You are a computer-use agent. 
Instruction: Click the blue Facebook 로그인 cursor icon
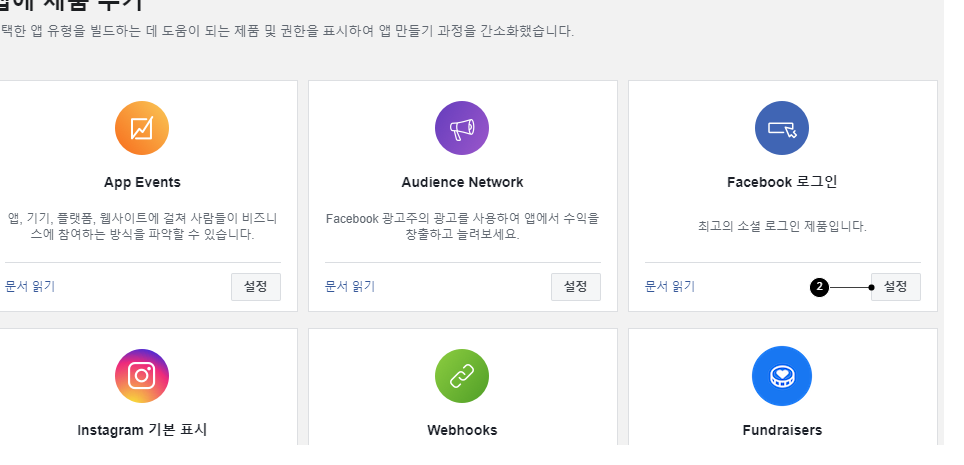[x=782, y=128]
